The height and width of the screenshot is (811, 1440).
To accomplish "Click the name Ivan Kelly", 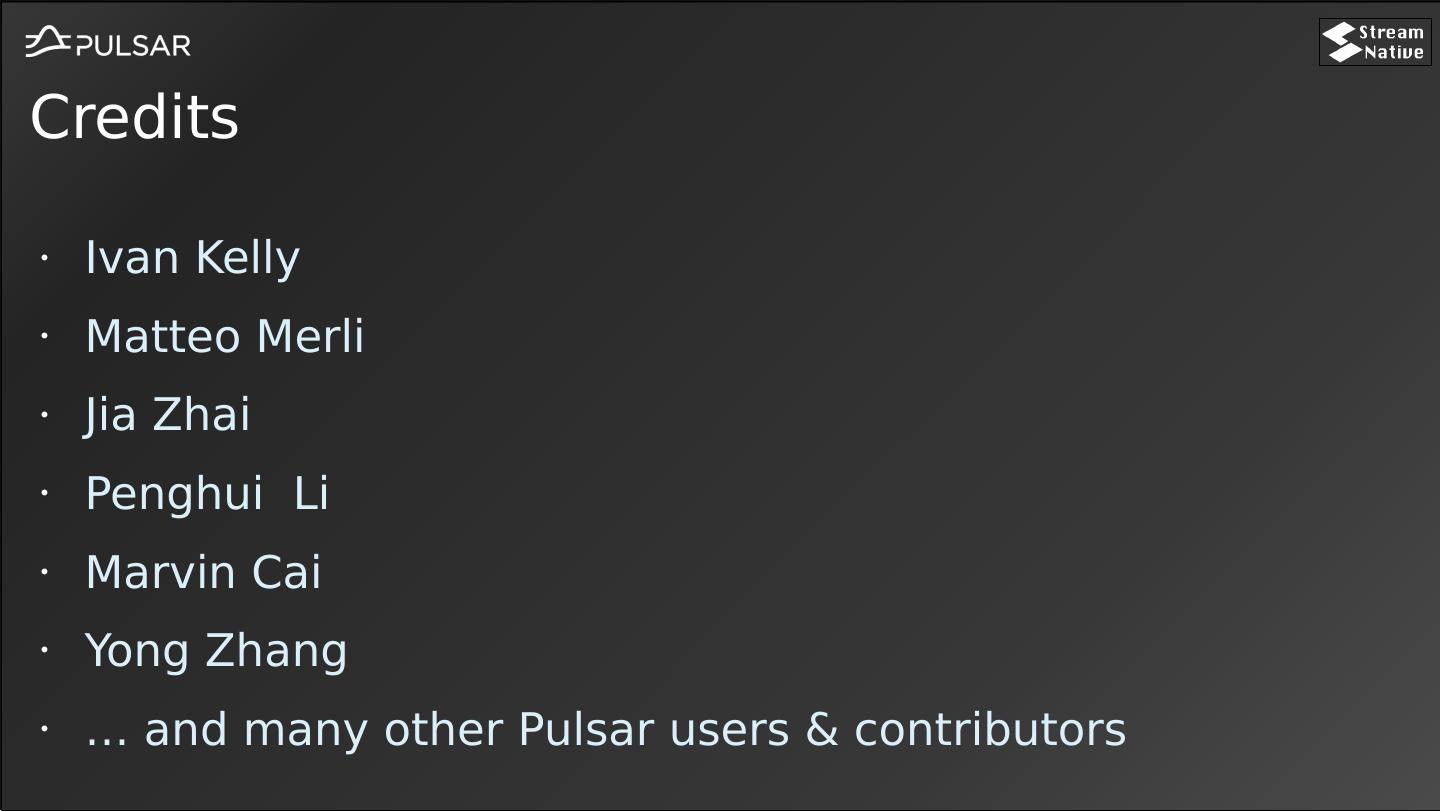I will pyautogui.click(x=192, y=258).
